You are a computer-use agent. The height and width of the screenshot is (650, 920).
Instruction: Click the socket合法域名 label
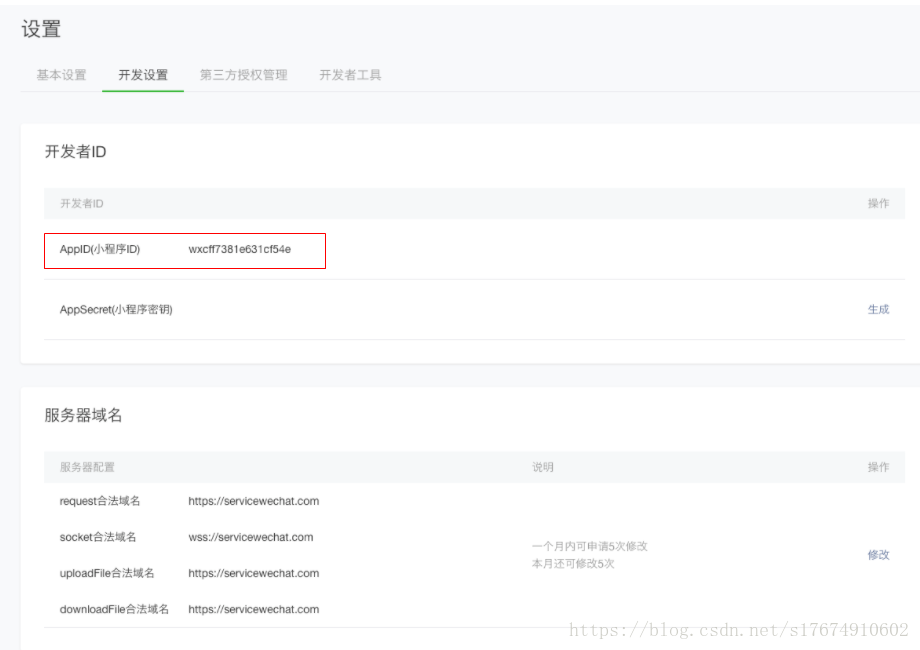(98, 537)
